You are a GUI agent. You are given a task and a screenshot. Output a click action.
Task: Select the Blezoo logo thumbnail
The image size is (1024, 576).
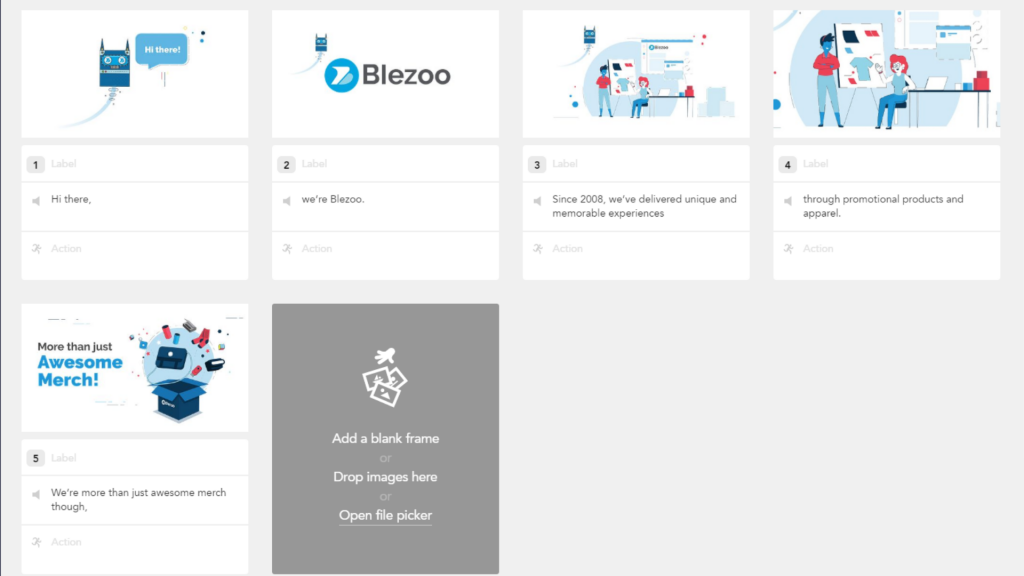385,74
